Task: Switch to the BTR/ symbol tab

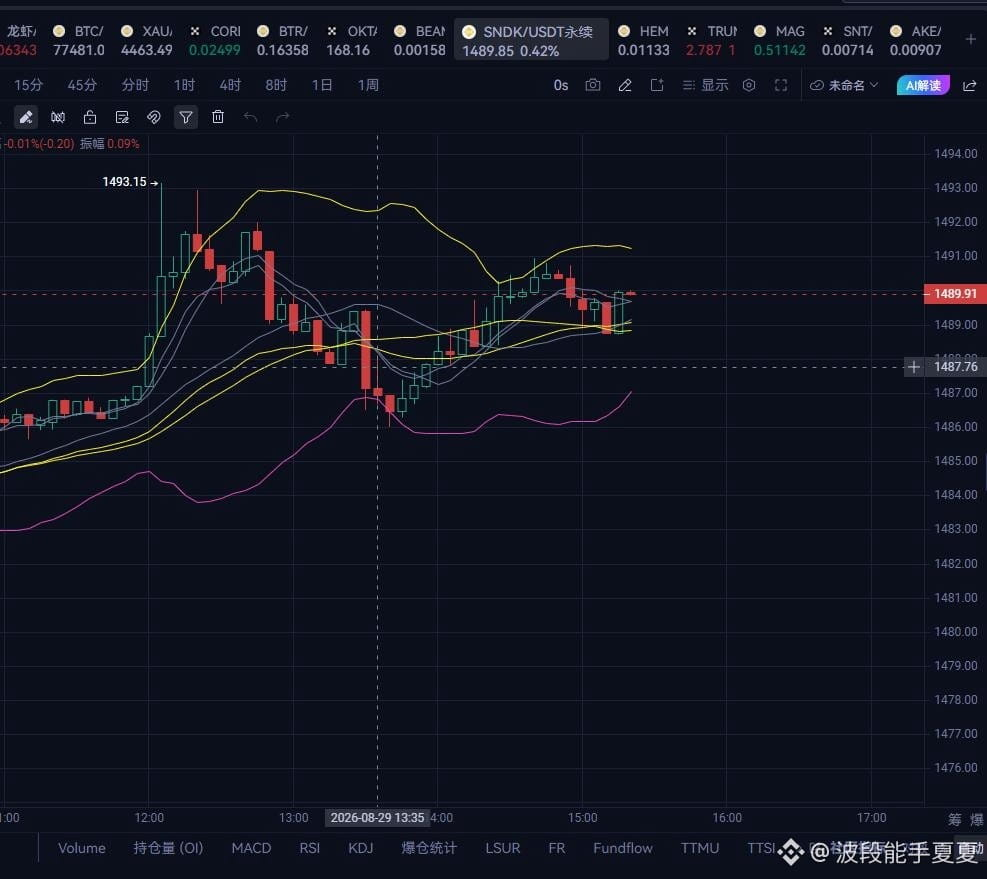Action: pos(283,40)
